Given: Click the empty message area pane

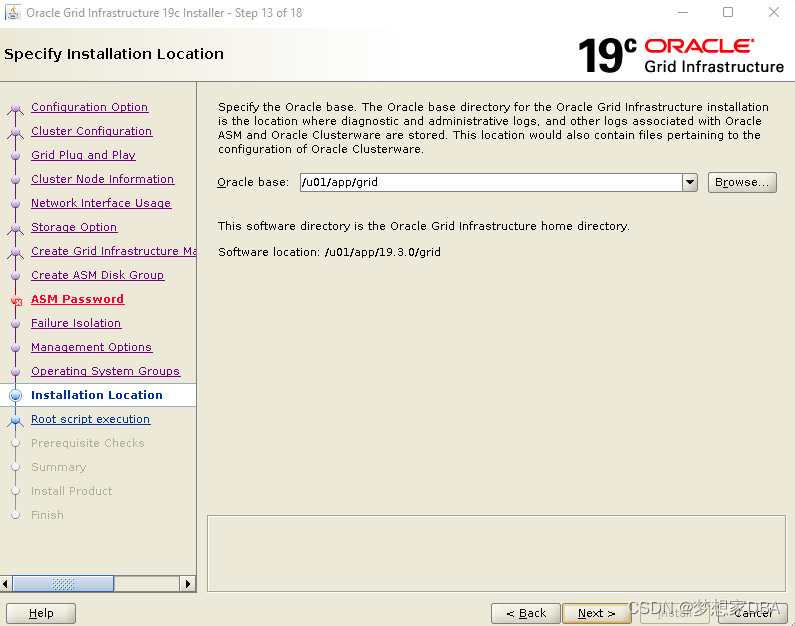Looking at the screenshot, I should [496, 554].
